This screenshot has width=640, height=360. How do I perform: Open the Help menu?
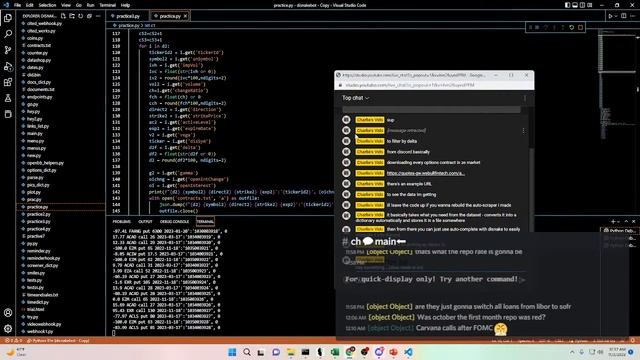125,5
